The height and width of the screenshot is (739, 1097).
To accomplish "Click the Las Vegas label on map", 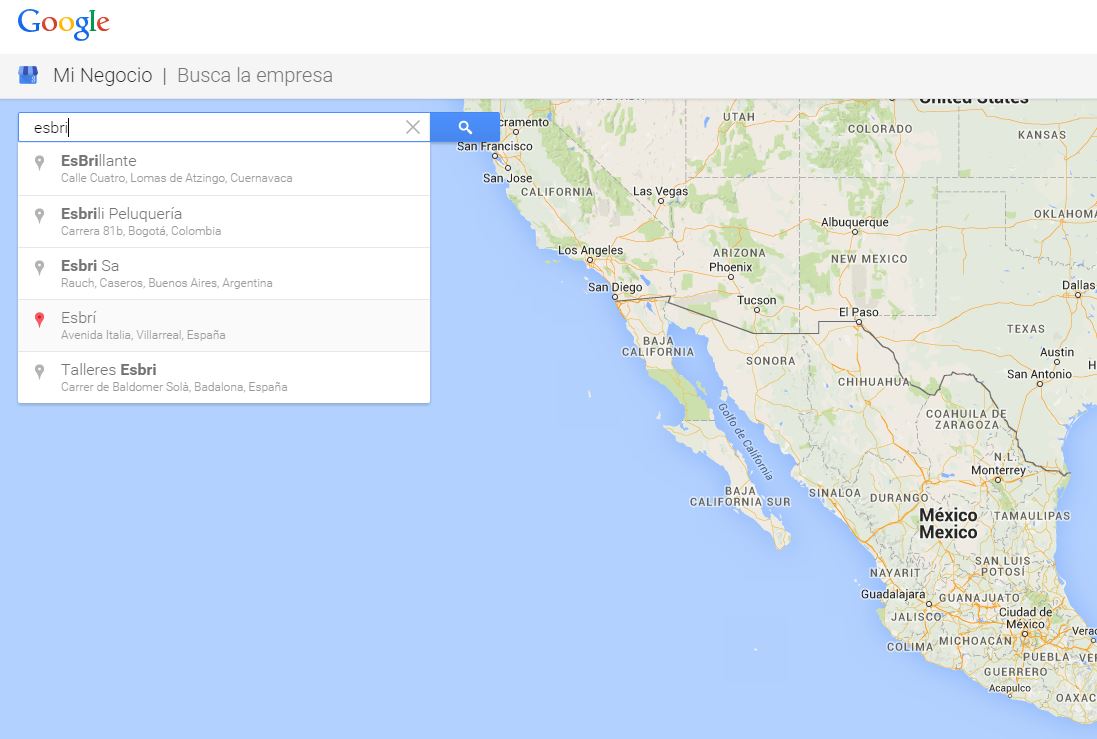I will tap(660, 191).
